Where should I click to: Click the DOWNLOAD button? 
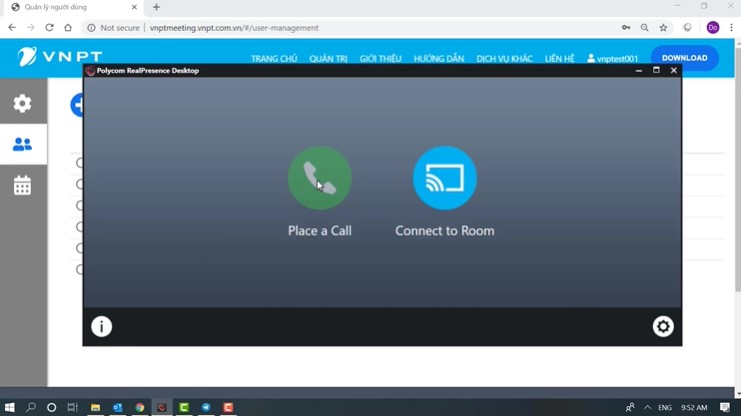pos(684,58)
